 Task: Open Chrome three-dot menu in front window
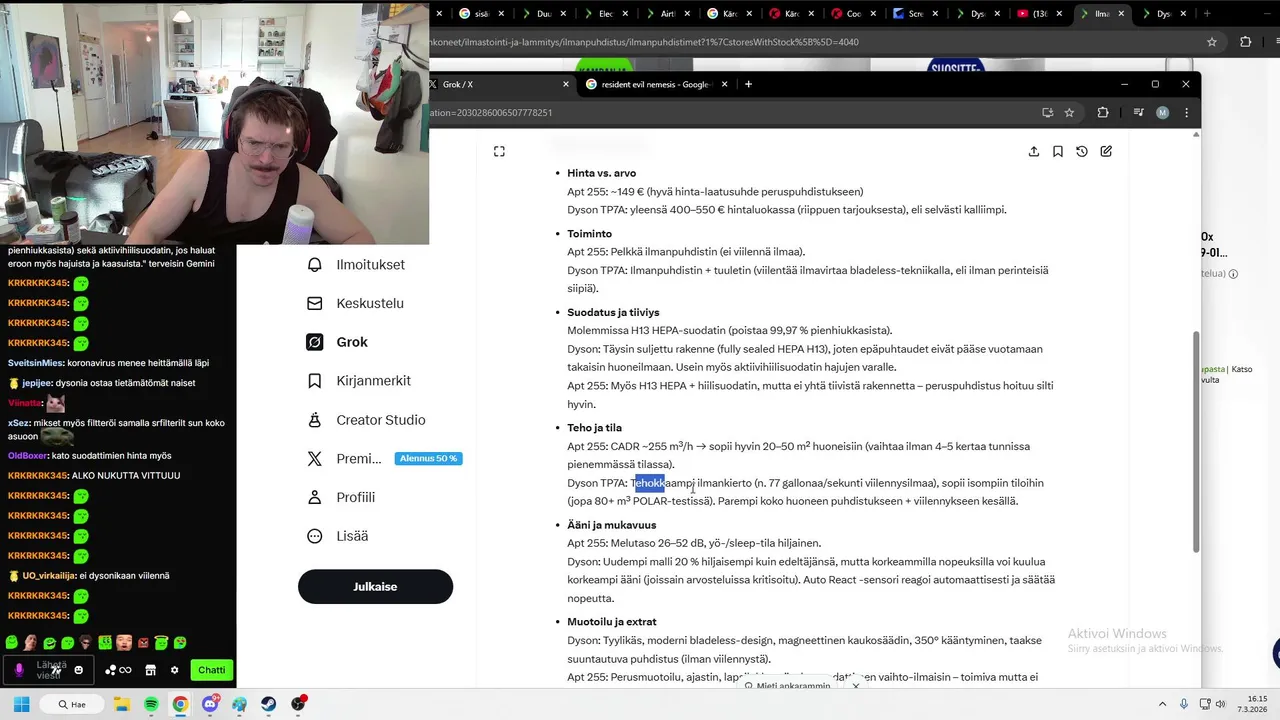pos(1186,113)
